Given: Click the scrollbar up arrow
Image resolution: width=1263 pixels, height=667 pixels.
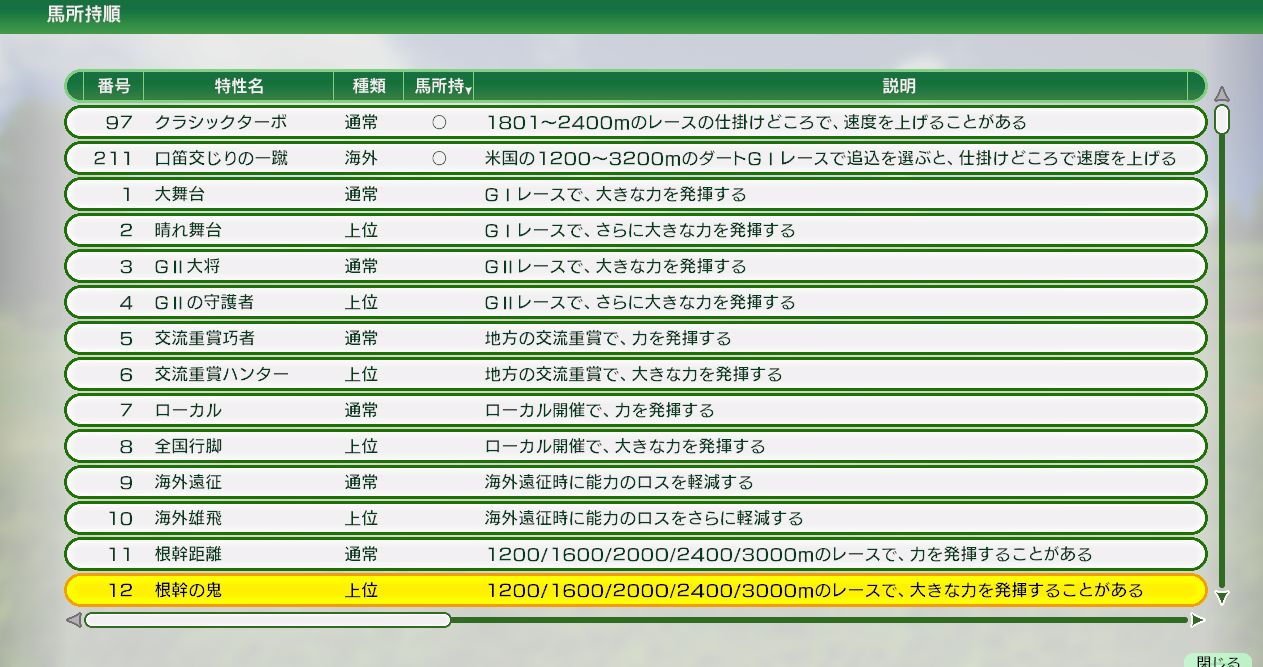Looking at the screenshot, I should coord(1221,91).
